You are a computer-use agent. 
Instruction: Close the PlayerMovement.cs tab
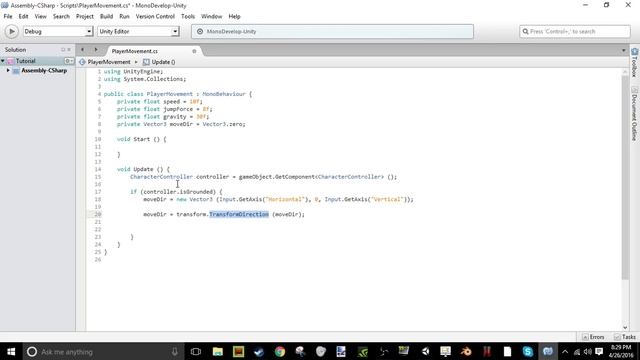194,51
